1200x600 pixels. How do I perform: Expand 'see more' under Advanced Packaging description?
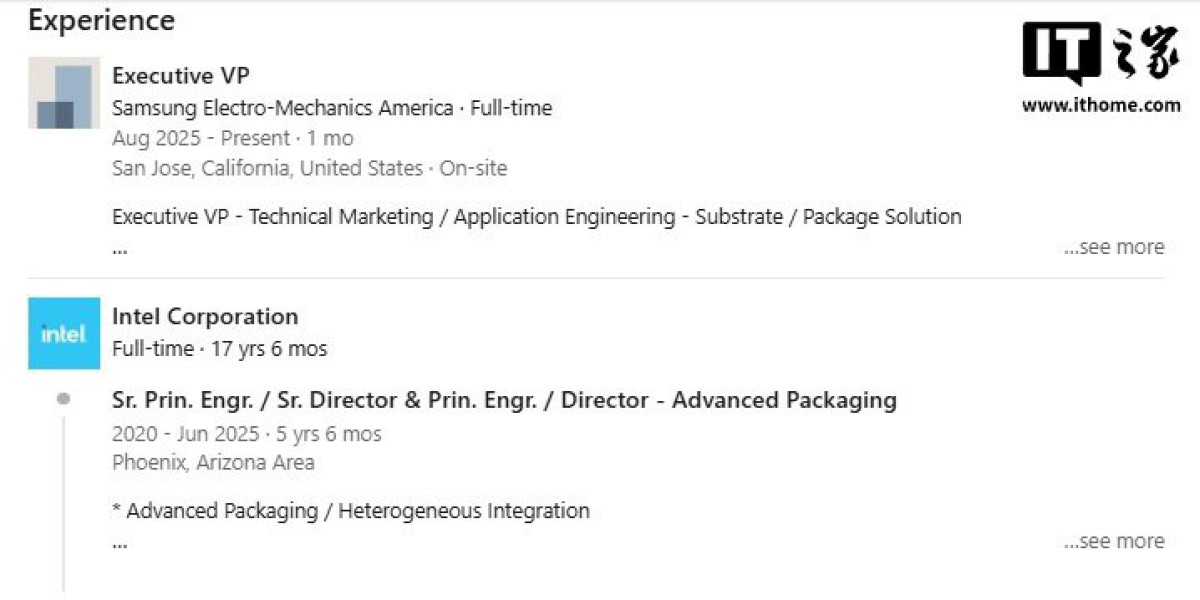click(x=1114, y=541)
